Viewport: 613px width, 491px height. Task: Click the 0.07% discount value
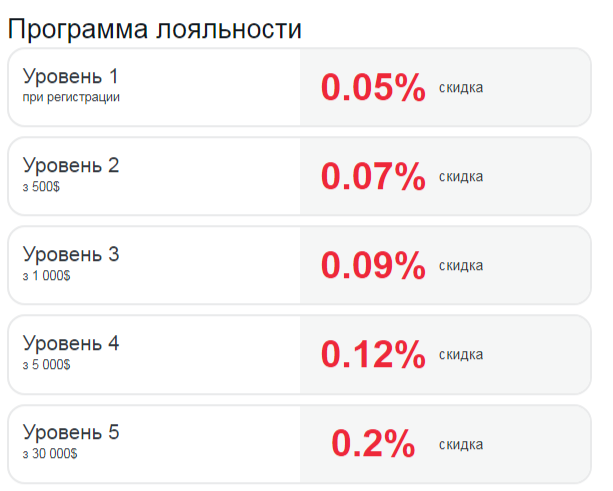click(x=373, y=176)
